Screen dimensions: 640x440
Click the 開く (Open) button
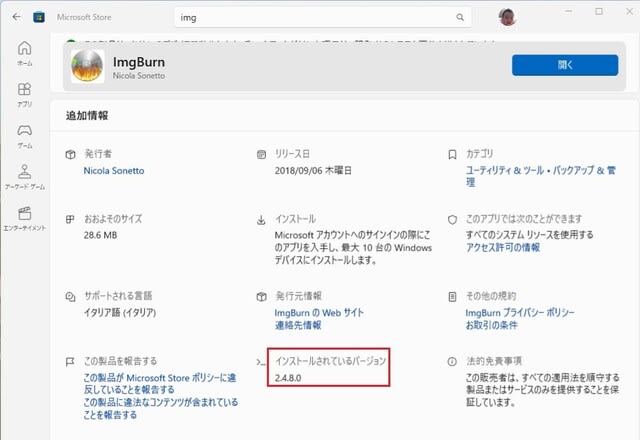[x=565, y=65]
